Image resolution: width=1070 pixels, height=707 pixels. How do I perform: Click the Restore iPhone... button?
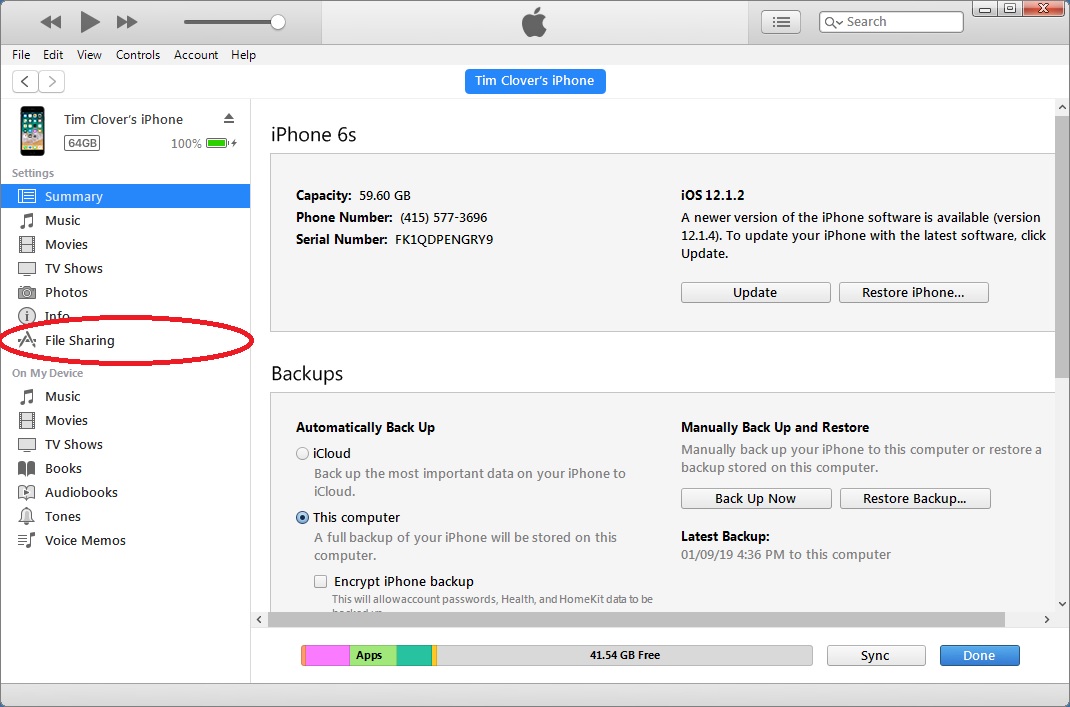click(914, 292)
